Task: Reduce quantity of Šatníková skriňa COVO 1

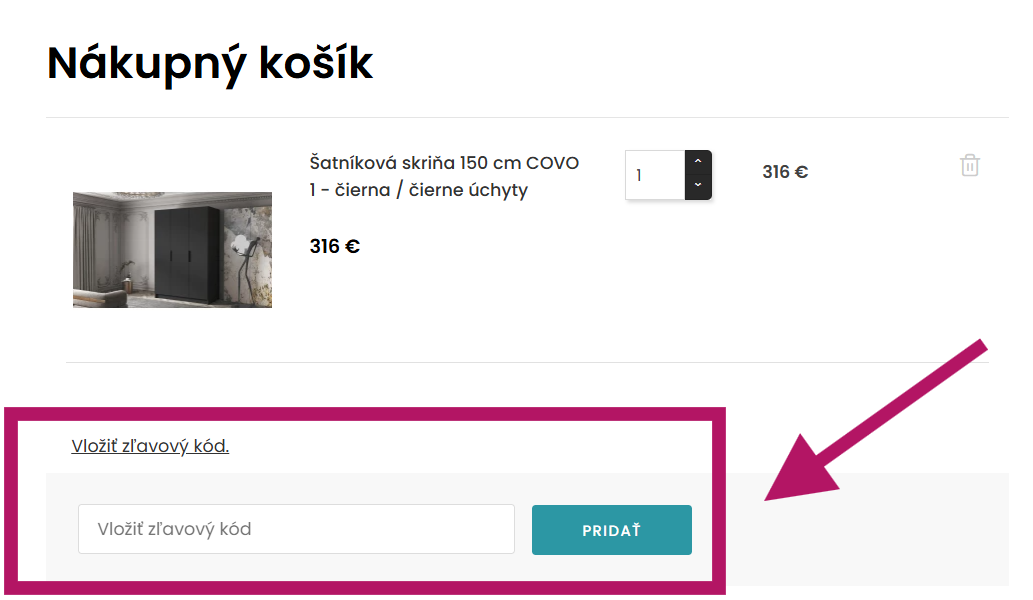Action: pos(699,184)
